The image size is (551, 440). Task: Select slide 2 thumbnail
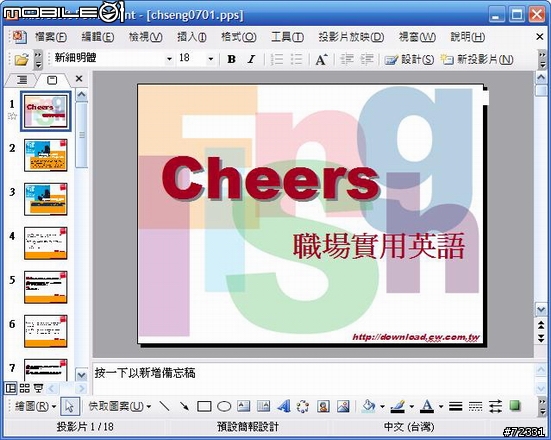click(x=46, y=155)
